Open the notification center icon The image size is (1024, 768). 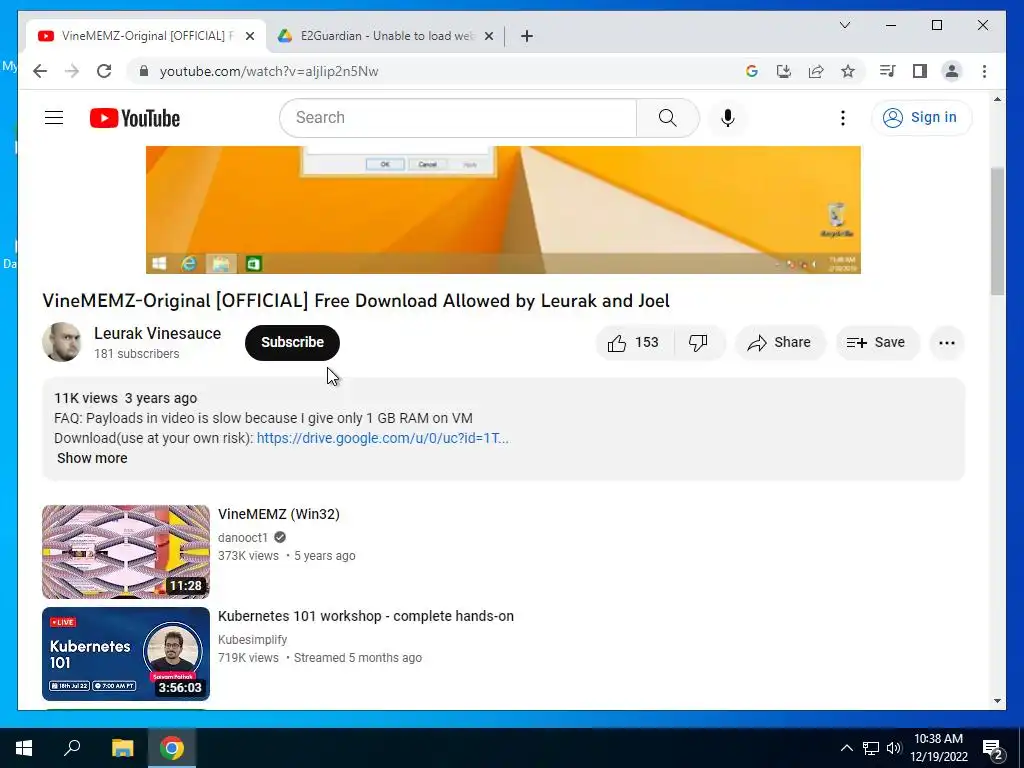[x=993, y=749]
